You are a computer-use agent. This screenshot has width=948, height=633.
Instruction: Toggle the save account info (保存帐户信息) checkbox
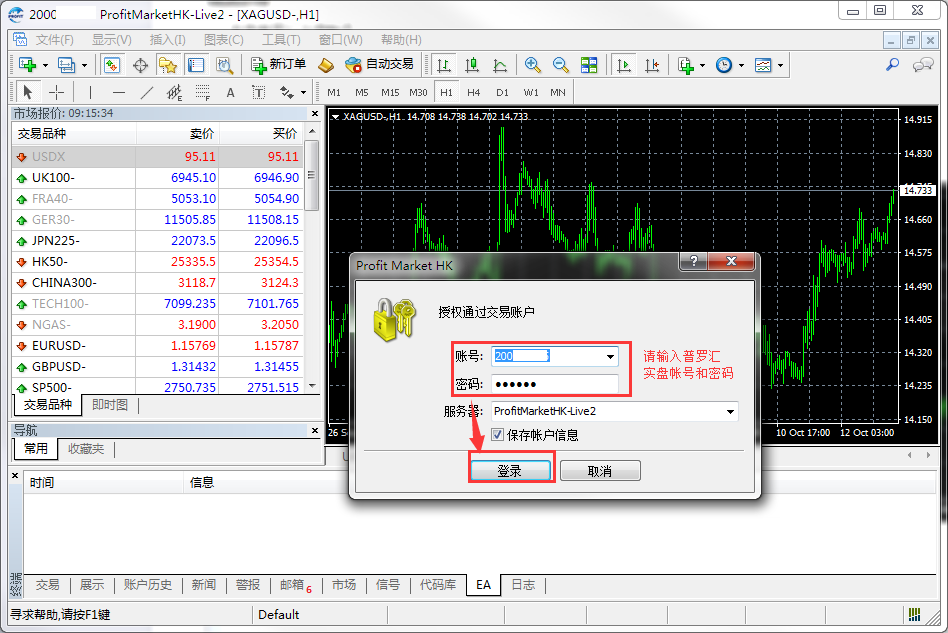498,435
